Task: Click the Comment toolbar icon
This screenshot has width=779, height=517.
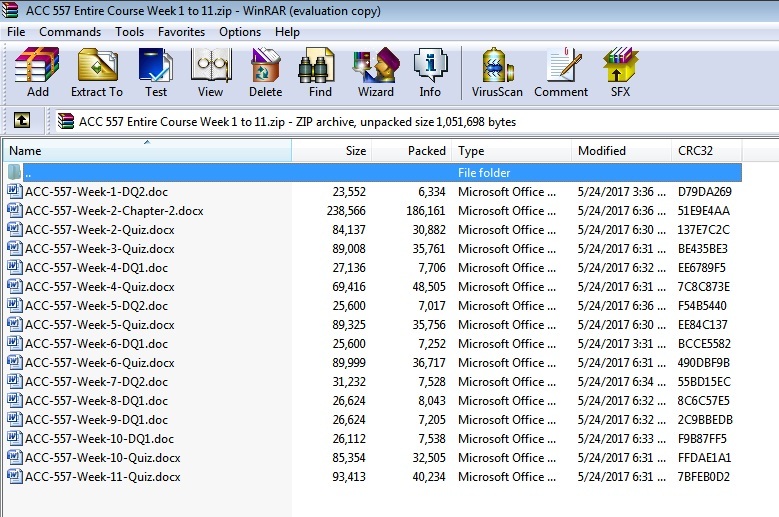Action: coord(563,66)
